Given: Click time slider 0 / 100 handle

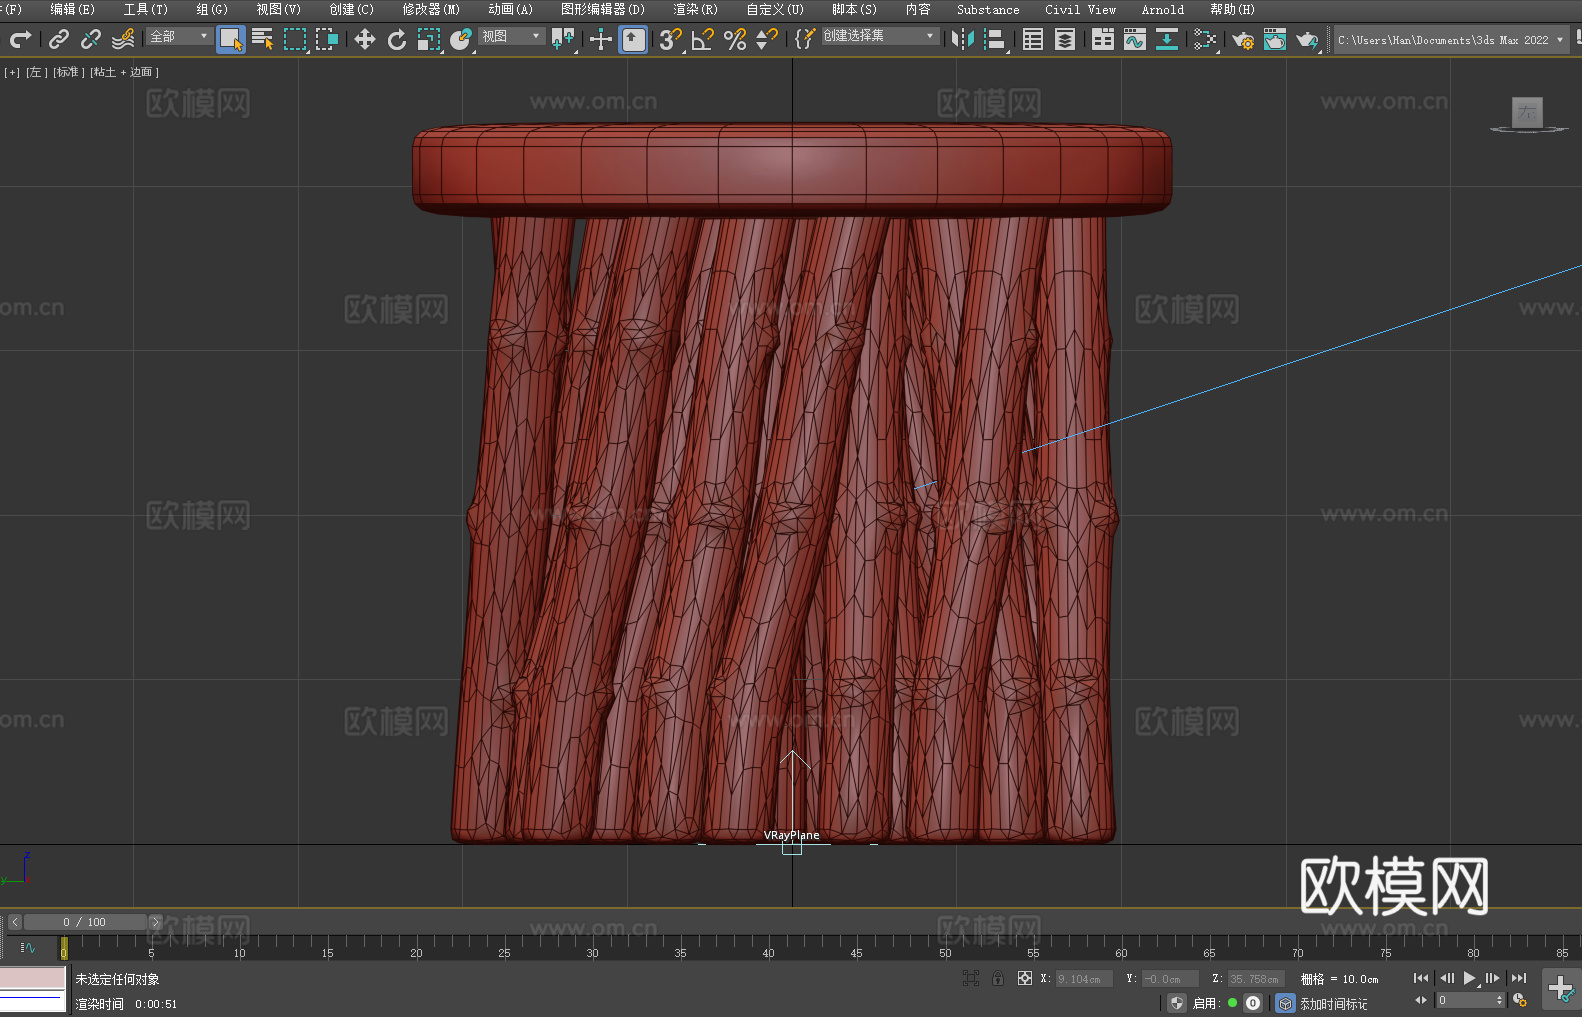Looking at the screenshot, I should 85,922.
